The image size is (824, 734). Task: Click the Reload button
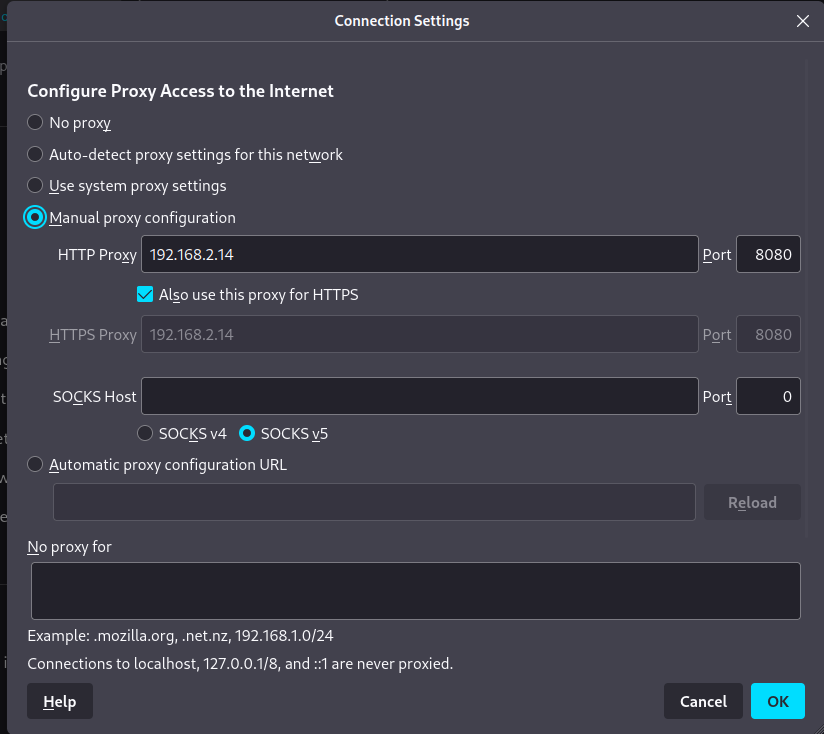coord(752,502)
